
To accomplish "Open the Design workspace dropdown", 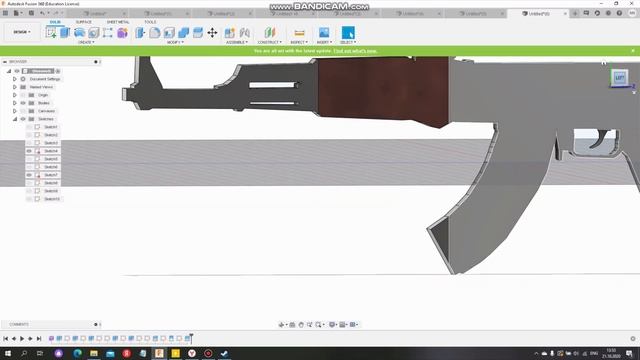I will coord(22,32).
